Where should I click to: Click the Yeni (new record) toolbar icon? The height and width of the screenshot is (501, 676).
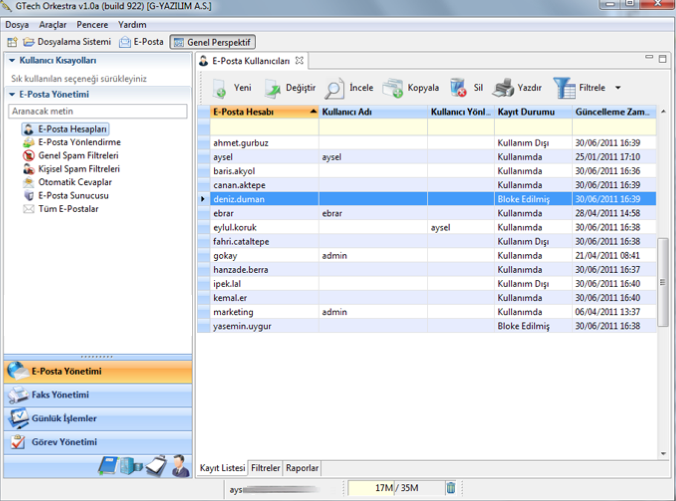tap(219, 88)
